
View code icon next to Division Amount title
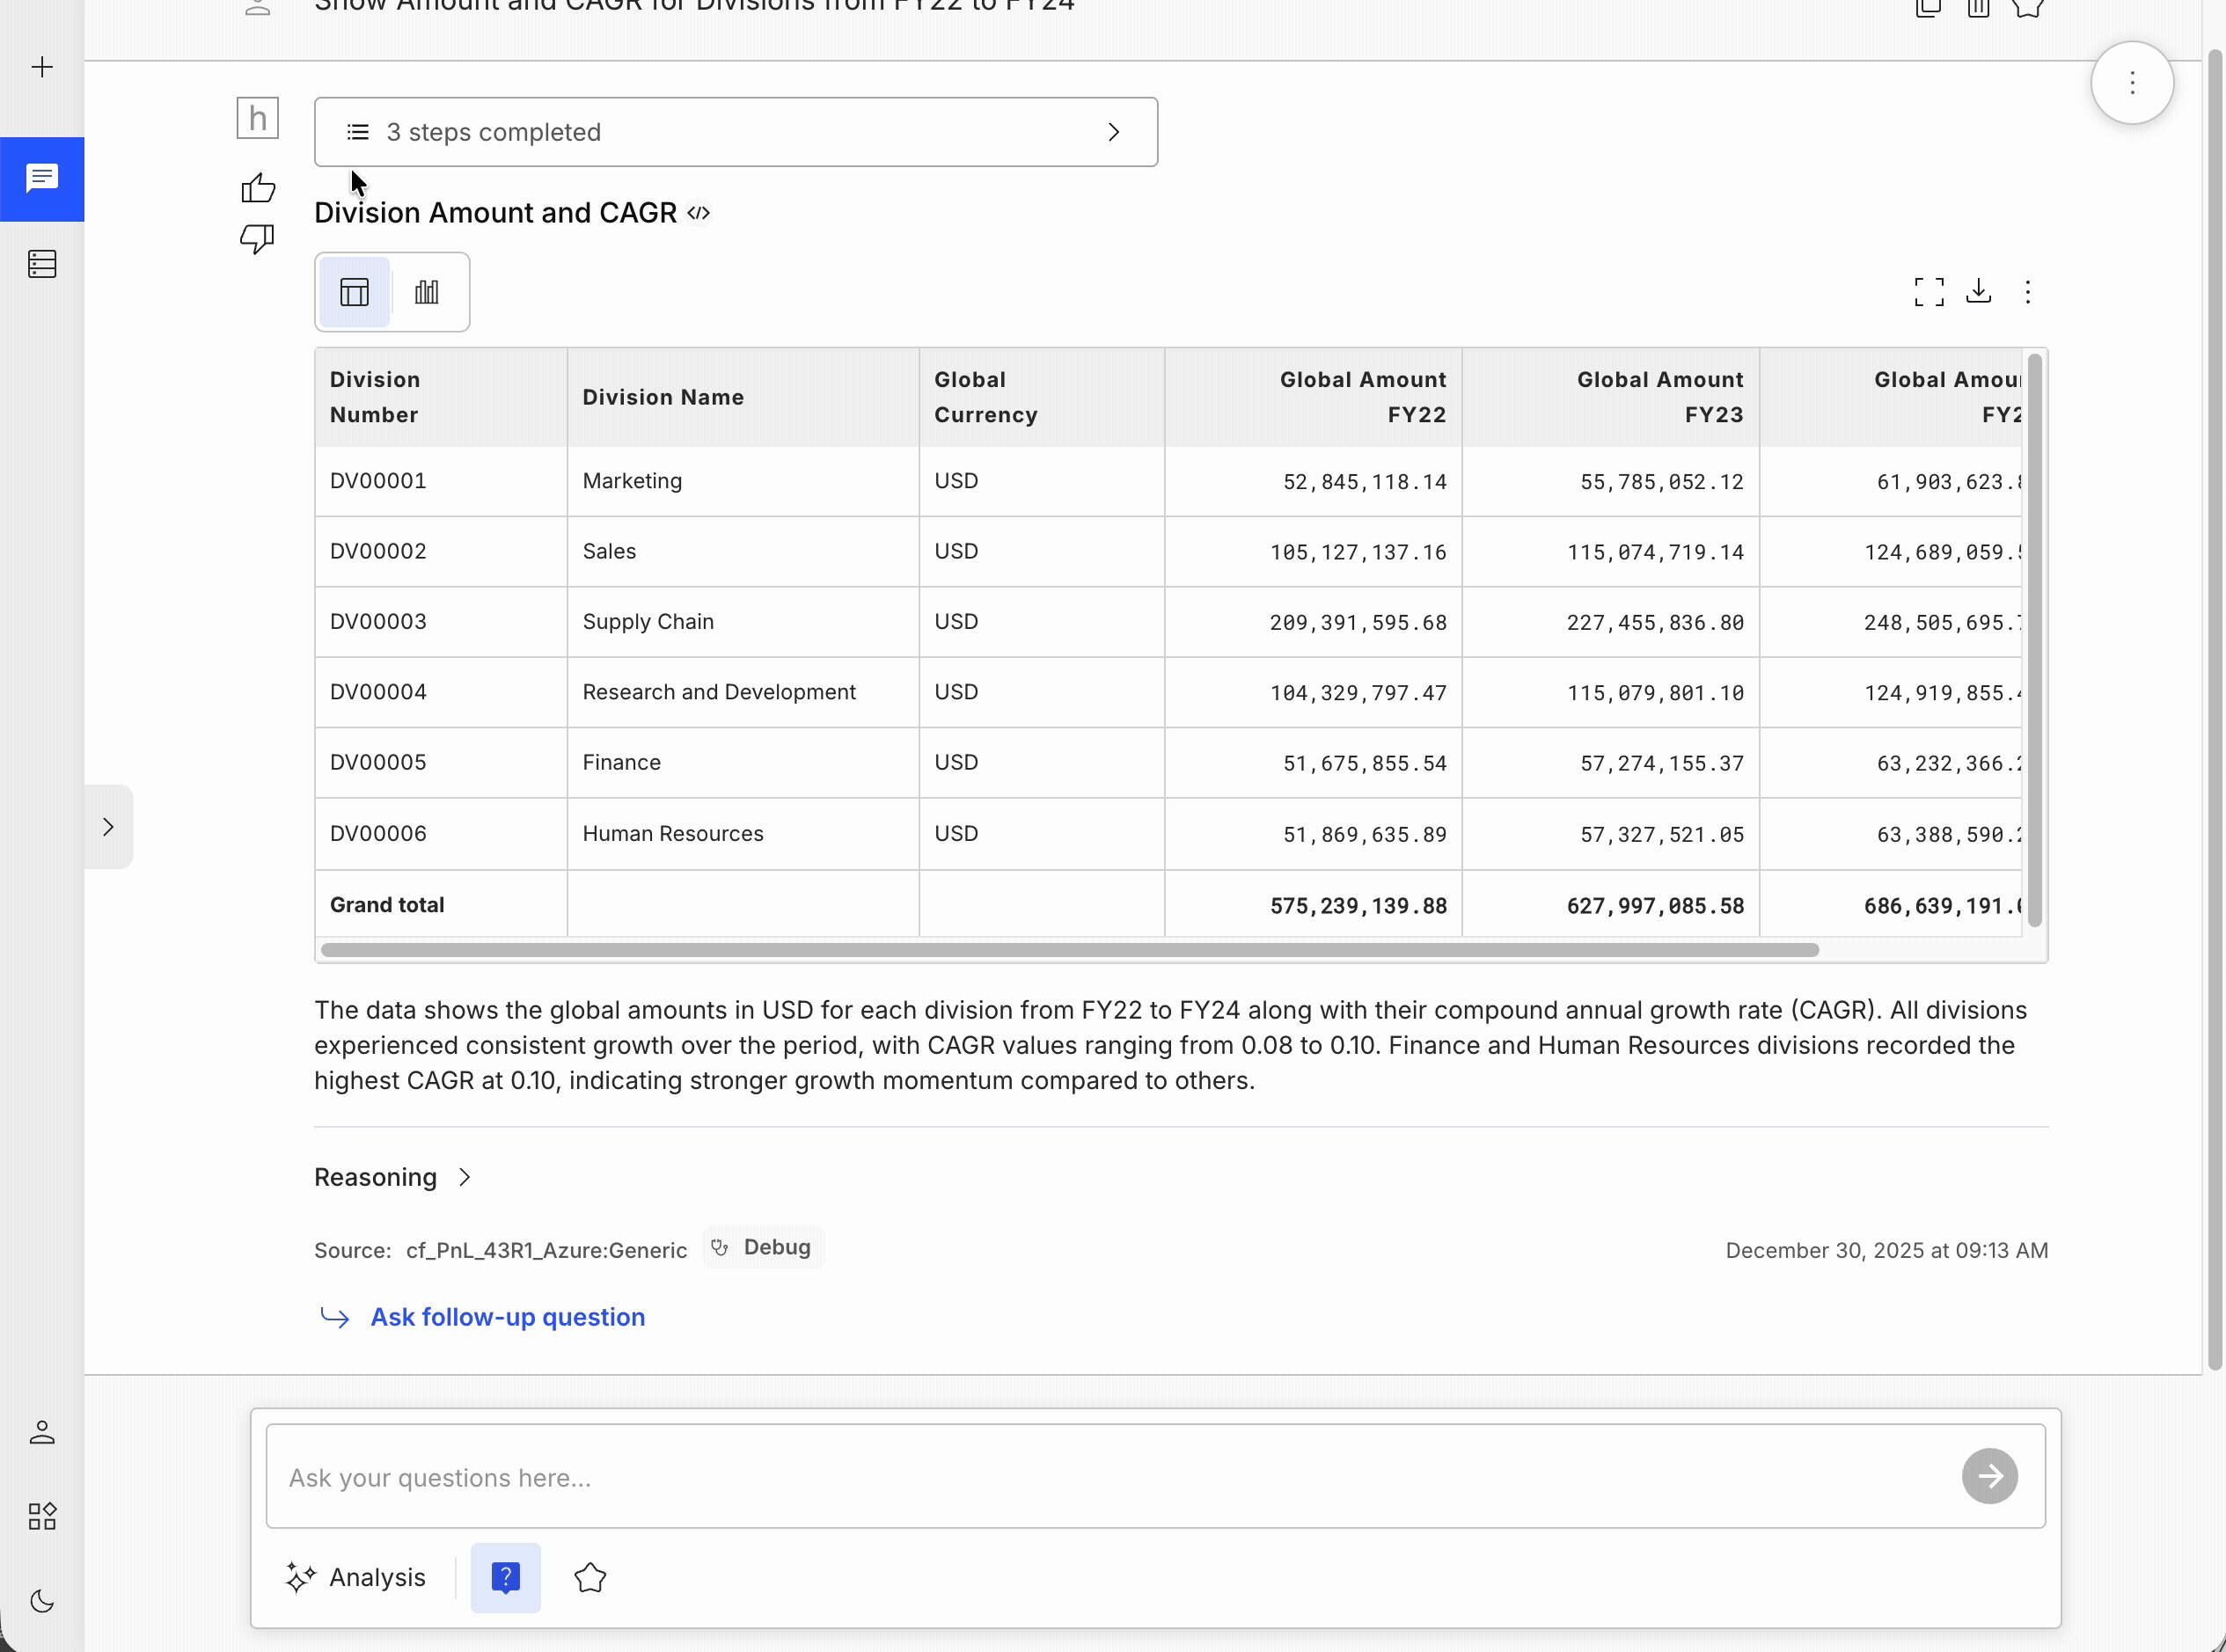point(699,213)
